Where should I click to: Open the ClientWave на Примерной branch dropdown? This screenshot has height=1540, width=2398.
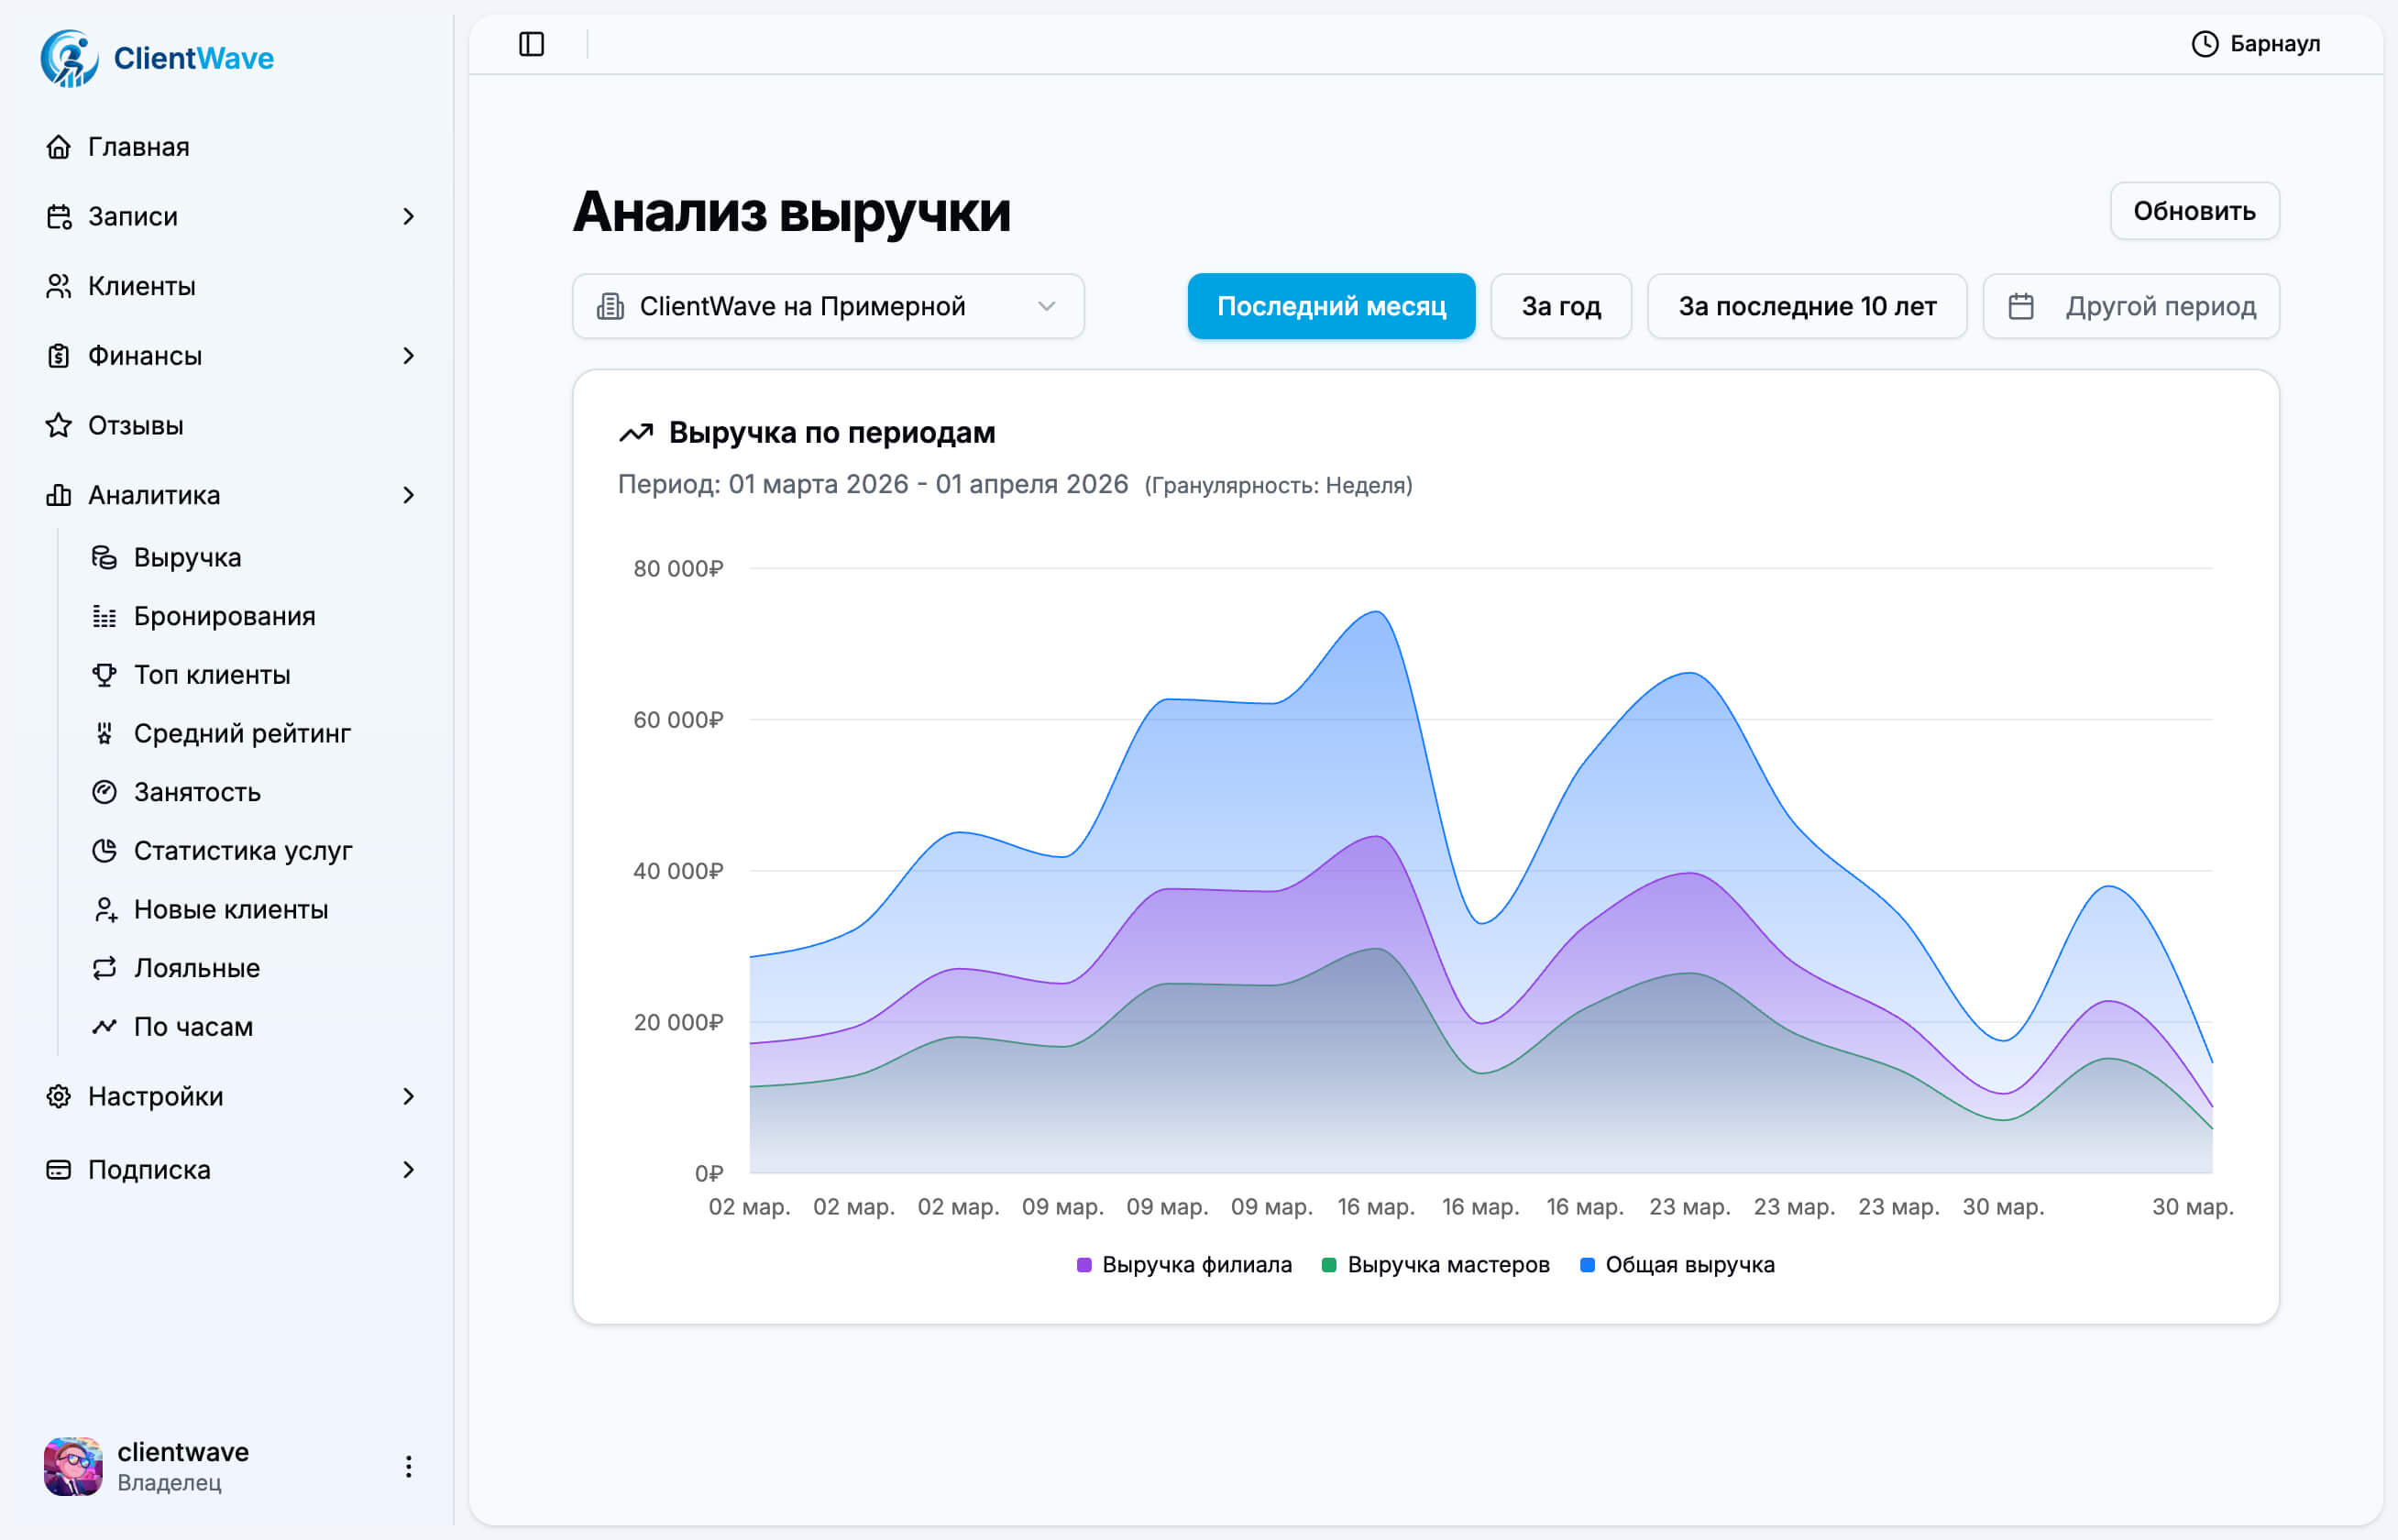pyautogui.click(x=828, y=306)
